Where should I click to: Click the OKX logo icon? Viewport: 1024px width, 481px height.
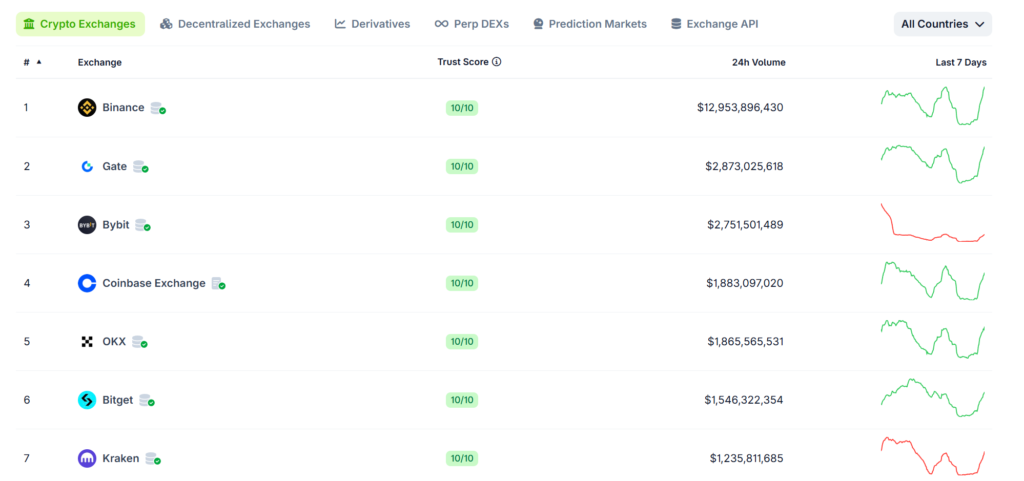pyautogui.click(x=87, y=342)
